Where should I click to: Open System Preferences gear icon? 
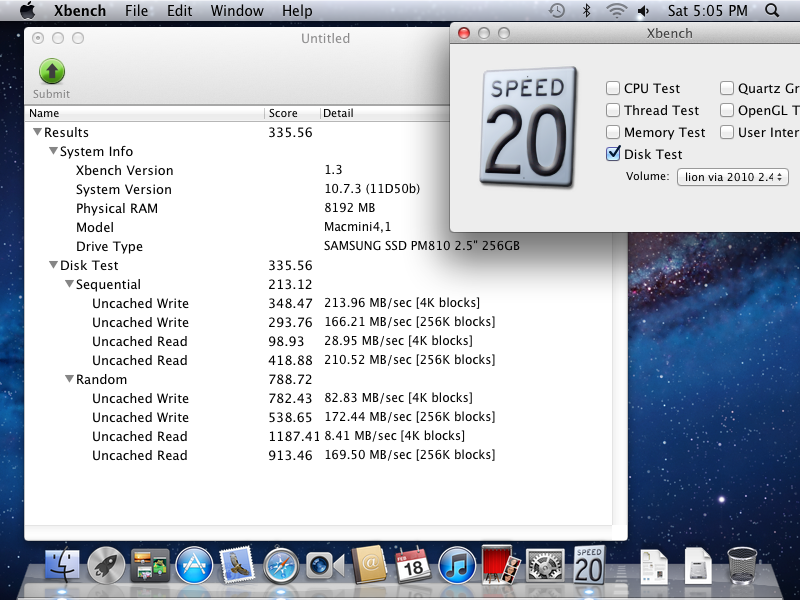pos(545,566)
